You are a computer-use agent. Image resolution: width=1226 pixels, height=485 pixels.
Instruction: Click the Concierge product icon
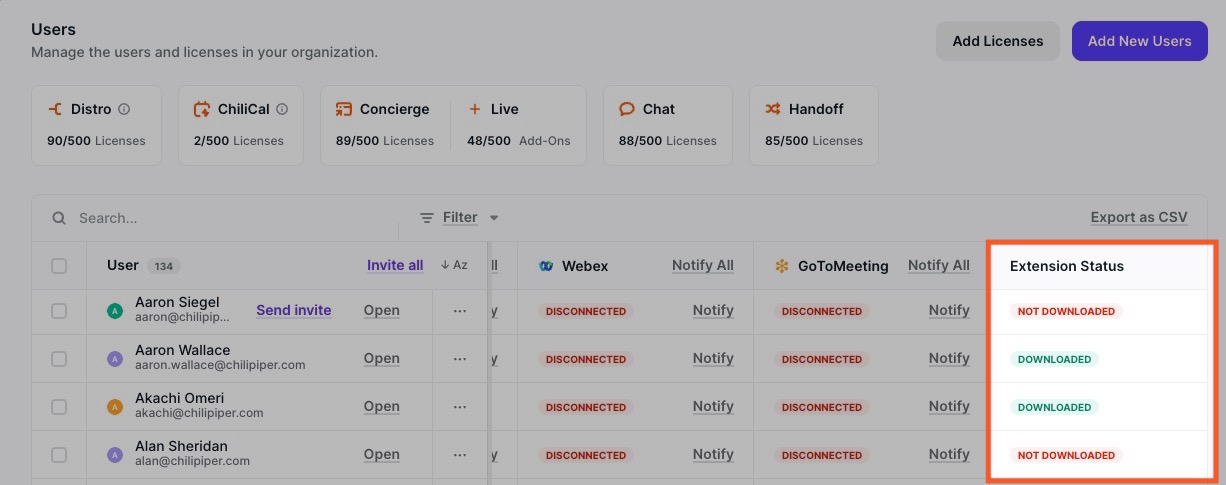(x=344, y=109)
